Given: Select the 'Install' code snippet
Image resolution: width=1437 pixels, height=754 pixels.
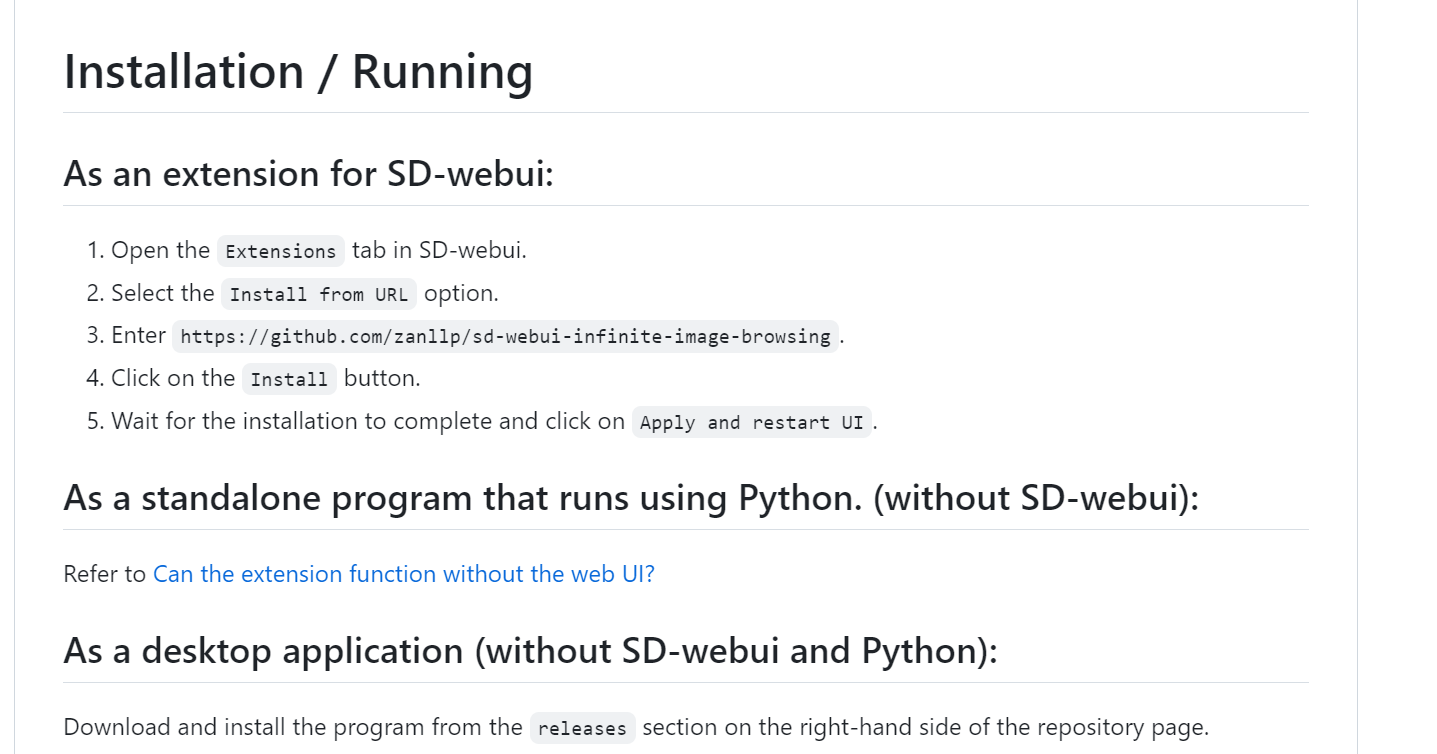Looking at the screenshot, I should pyautogui.click(x=288, y=379).
